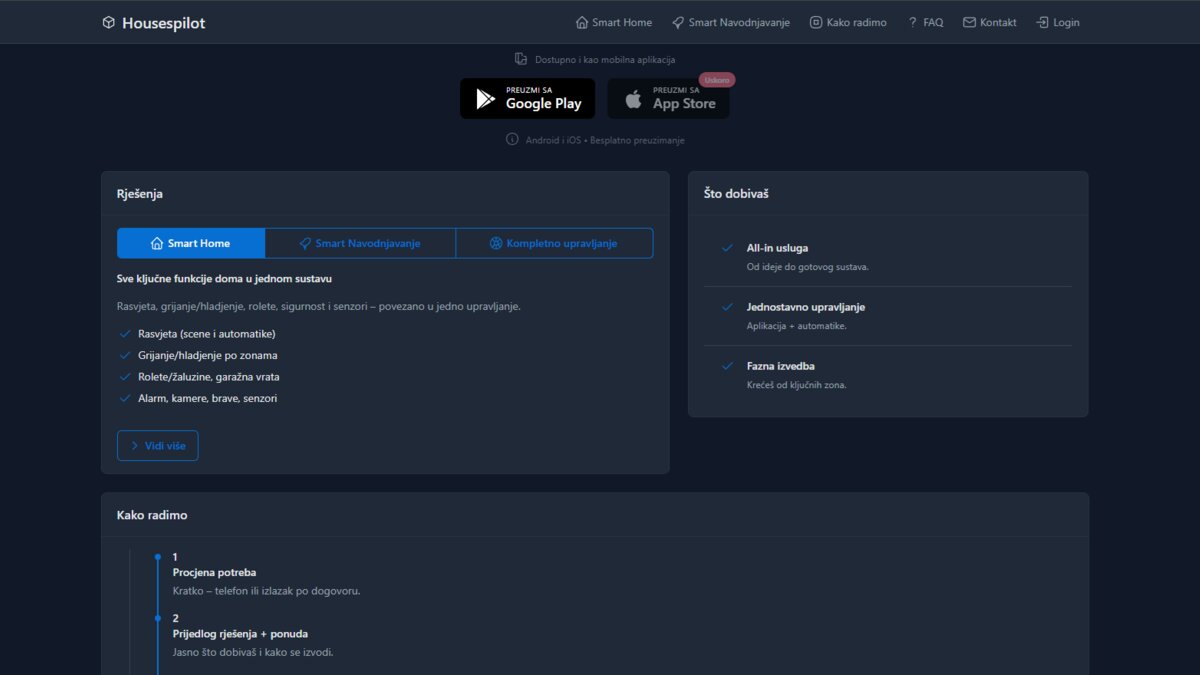The height and width of the screenshot is (675, 1200).
Task: Click the text Android i iOS • Besplatno preuzimanje
Action: tap(605, 141)
